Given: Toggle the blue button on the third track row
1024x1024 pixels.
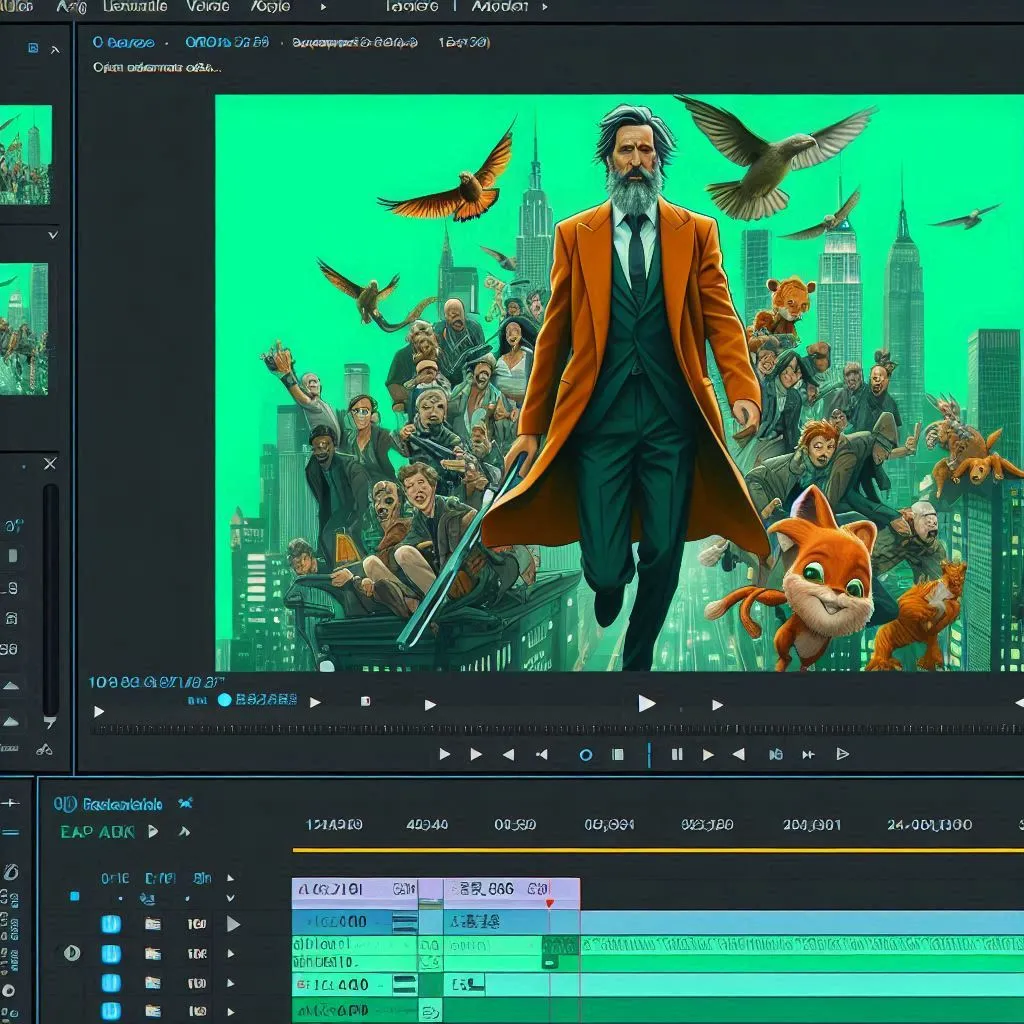Looking at the screenshot, I should coord(111,983).
